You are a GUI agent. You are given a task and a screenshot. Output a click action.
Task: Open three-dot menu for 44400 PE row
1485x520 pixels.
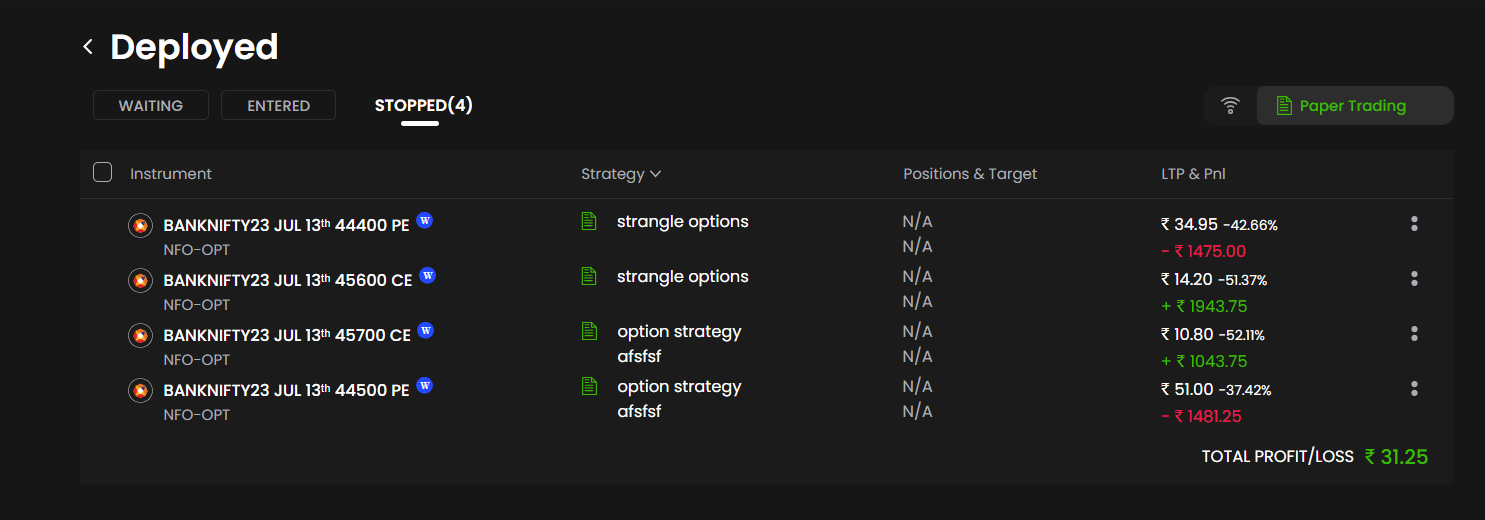(x=1413, y=224)
